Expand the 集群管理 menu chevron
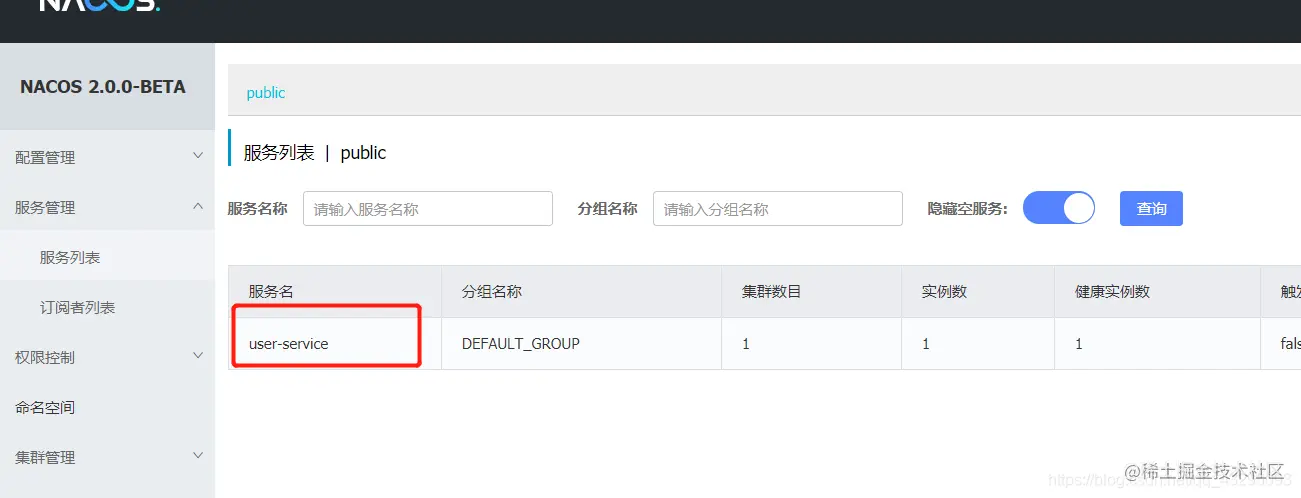 coord(198,456)
